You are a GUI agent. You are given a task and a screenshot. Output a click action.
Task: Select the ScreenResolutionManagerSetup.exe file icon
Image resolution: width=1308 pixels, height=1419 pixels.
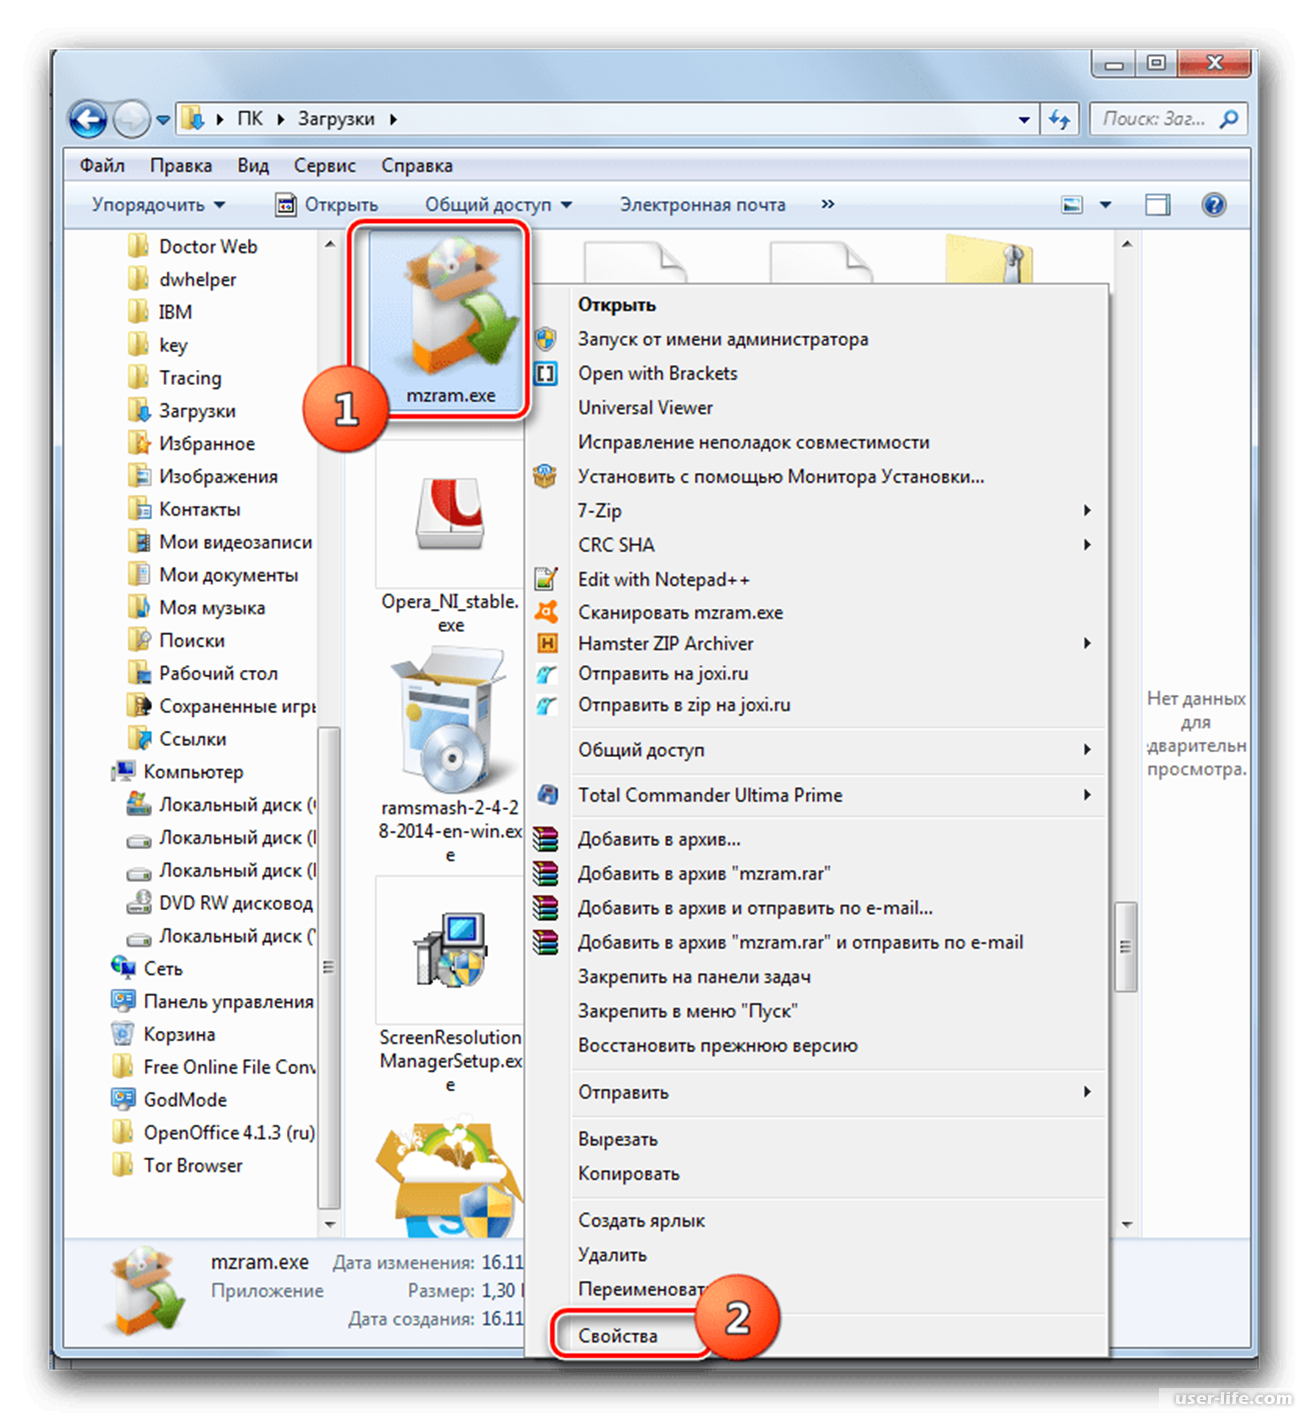pyautogui.click(x=451, y=951)
